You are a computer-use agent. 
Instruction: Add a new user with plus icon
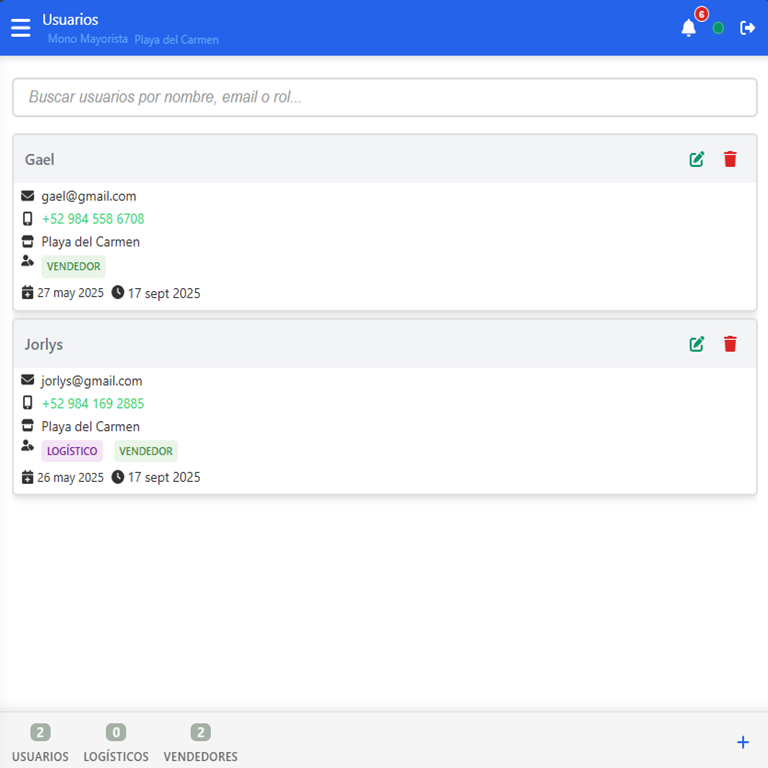pos(743,742)
